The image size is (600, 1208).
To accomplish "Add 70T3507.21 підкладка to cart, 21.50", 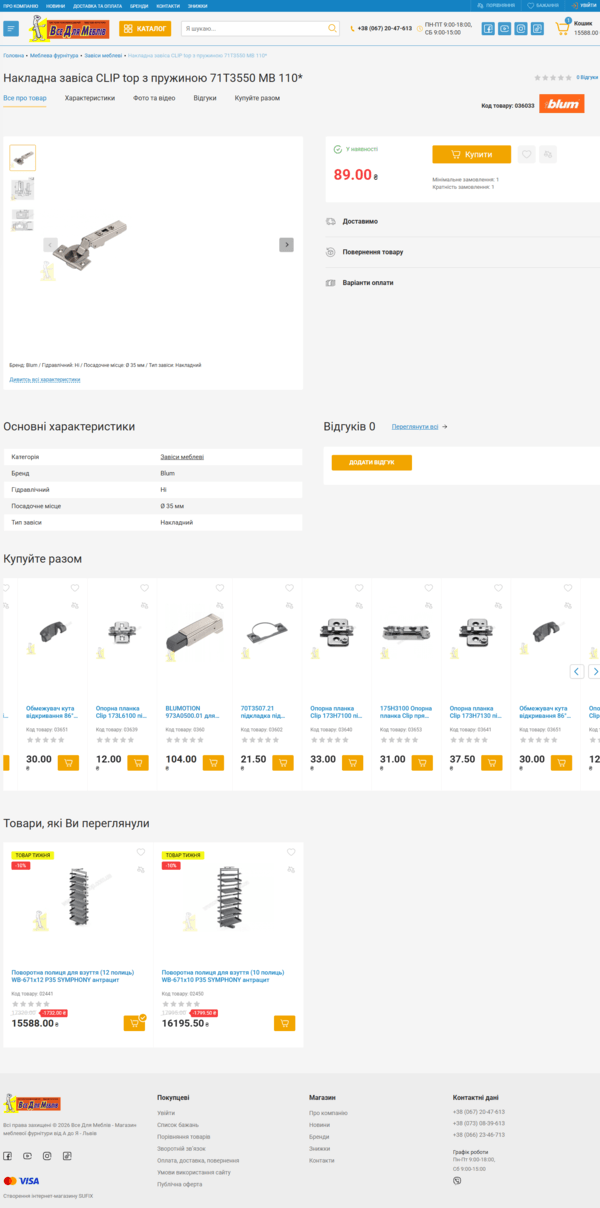I will click(x=283, y=763).
